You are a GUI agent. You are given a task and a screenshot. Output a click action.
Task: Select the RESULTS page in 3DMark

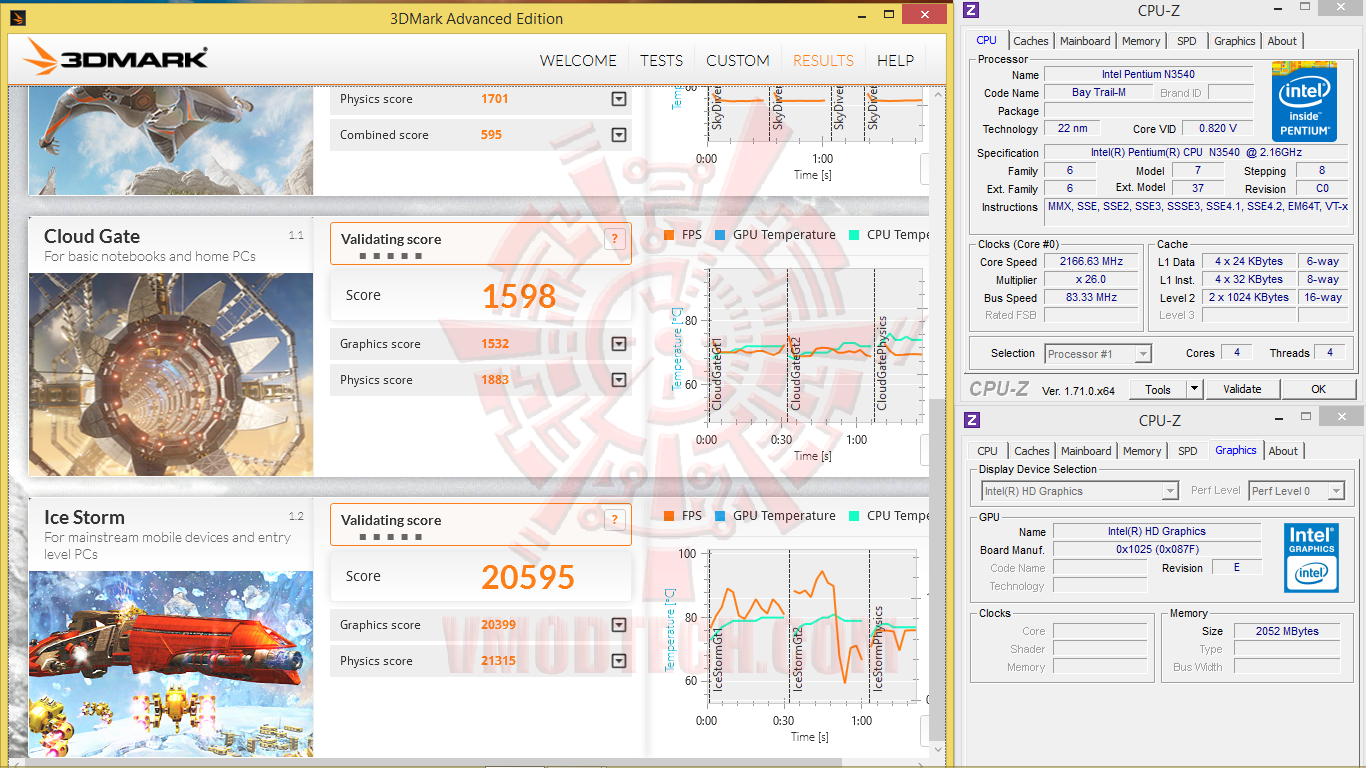coord(823,60)
